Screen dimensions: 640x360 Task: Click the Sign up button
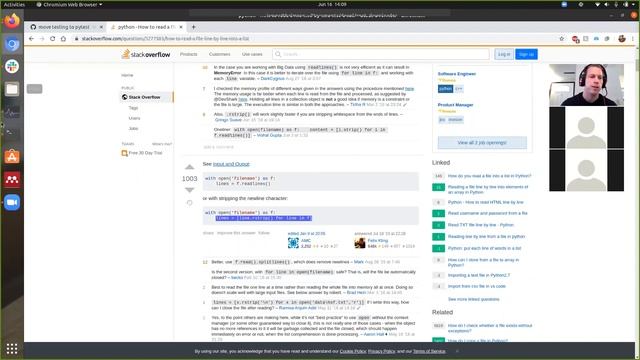click(x=526, y=54)
